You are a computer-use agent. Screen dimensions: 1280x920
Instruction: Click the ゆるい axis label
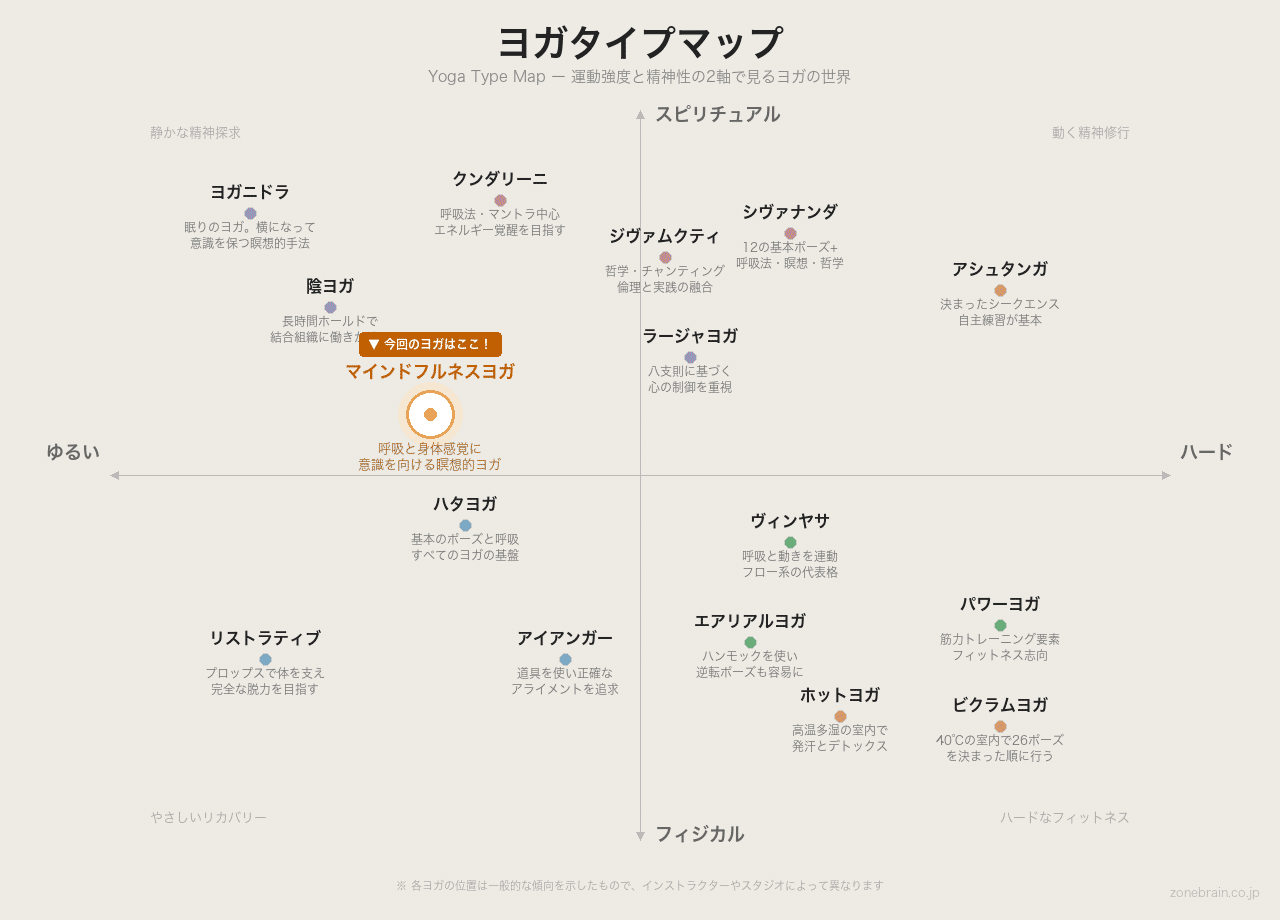tap(73, 452)
